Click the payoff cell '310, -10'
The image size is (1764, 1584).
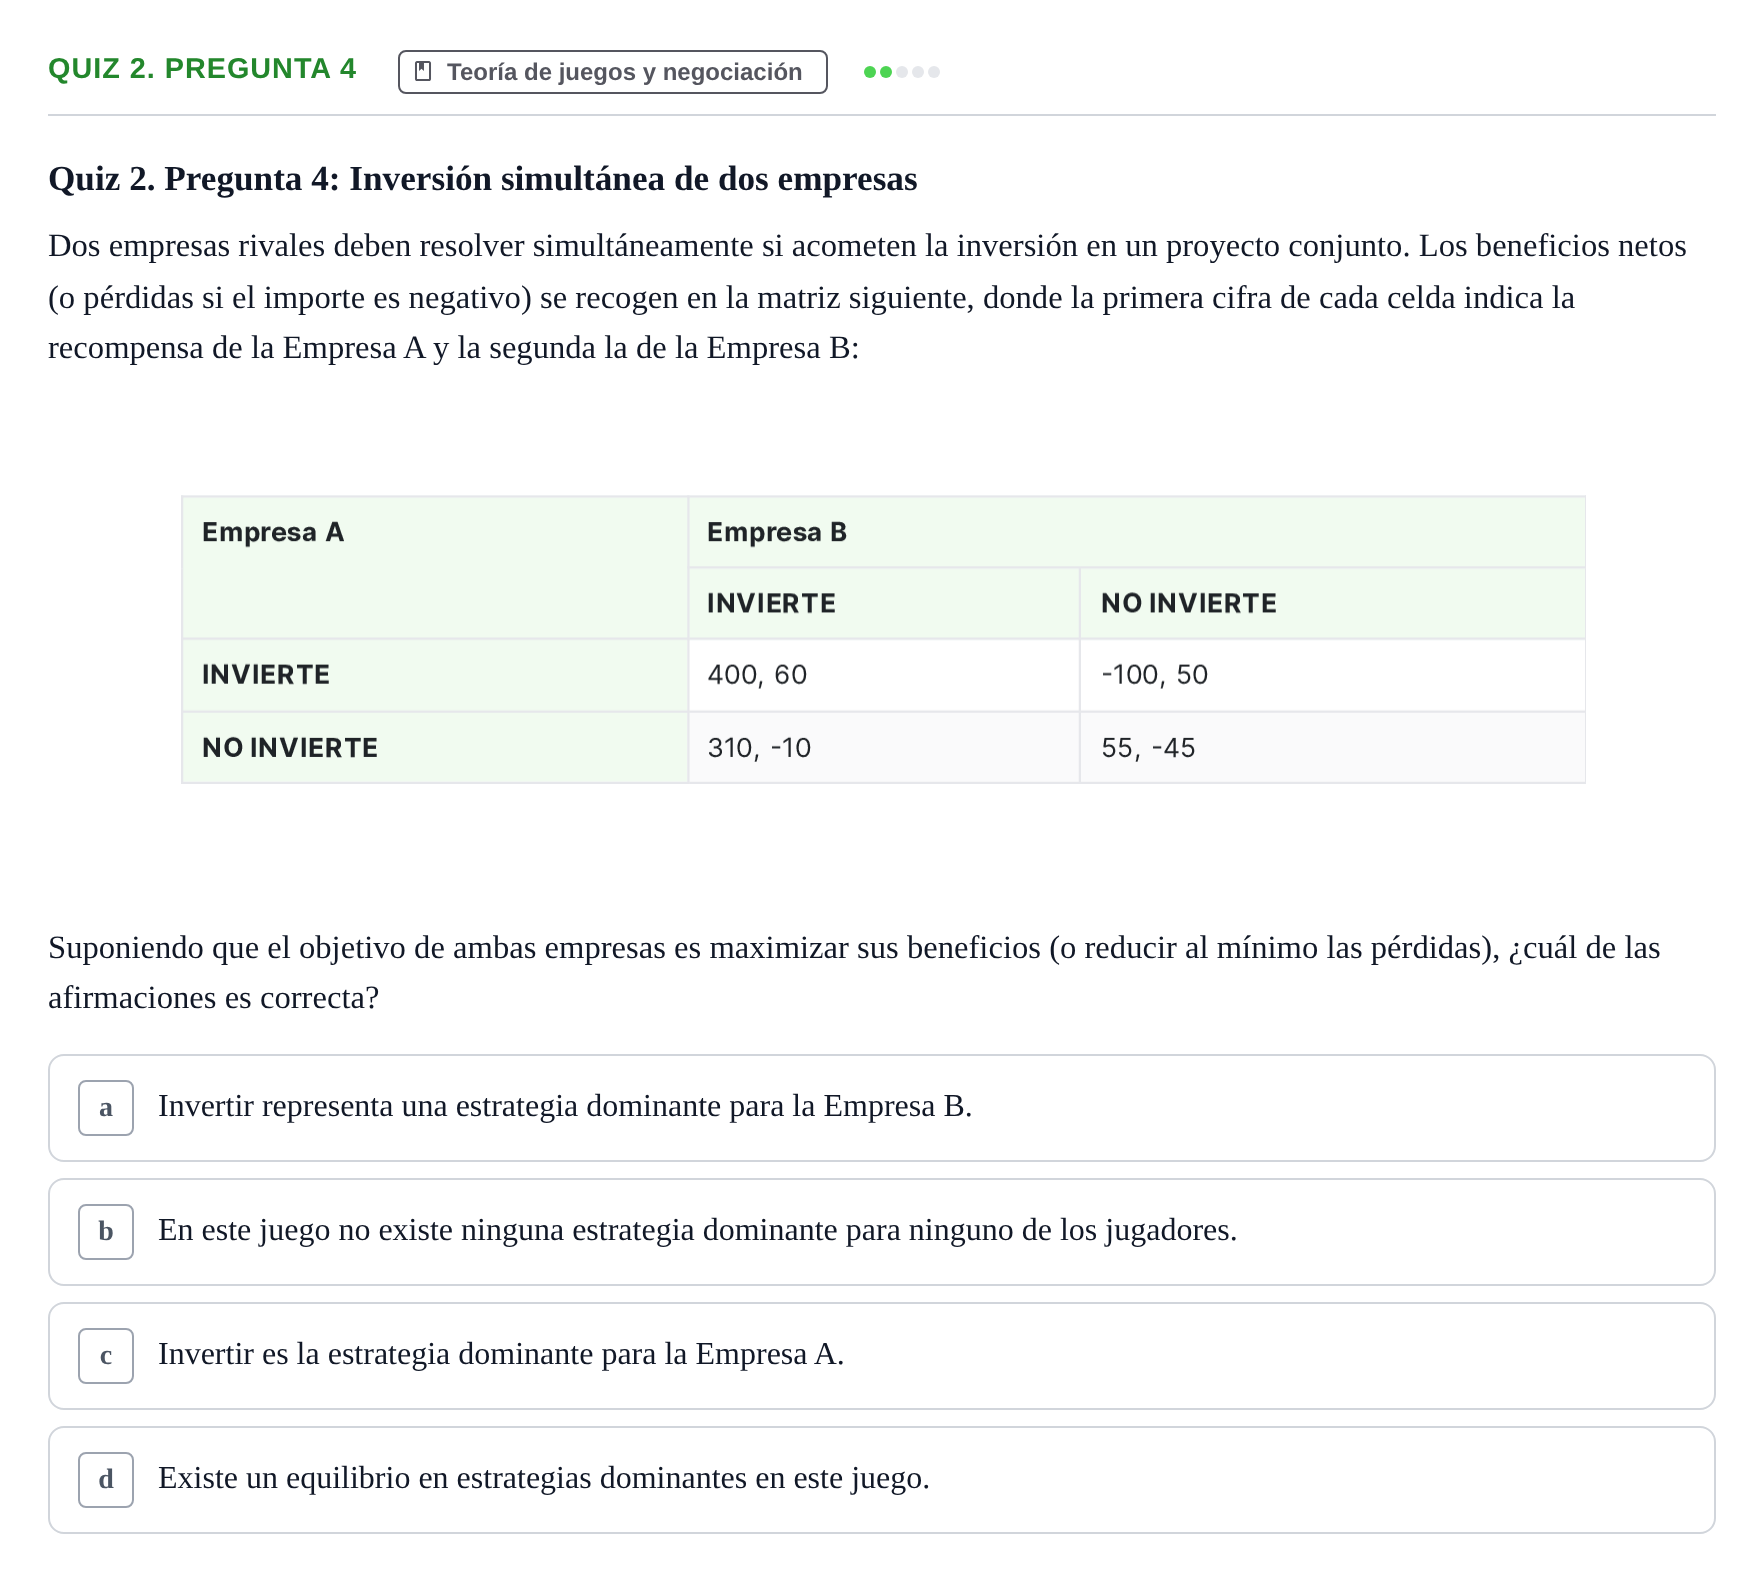[x=884, y=747]
